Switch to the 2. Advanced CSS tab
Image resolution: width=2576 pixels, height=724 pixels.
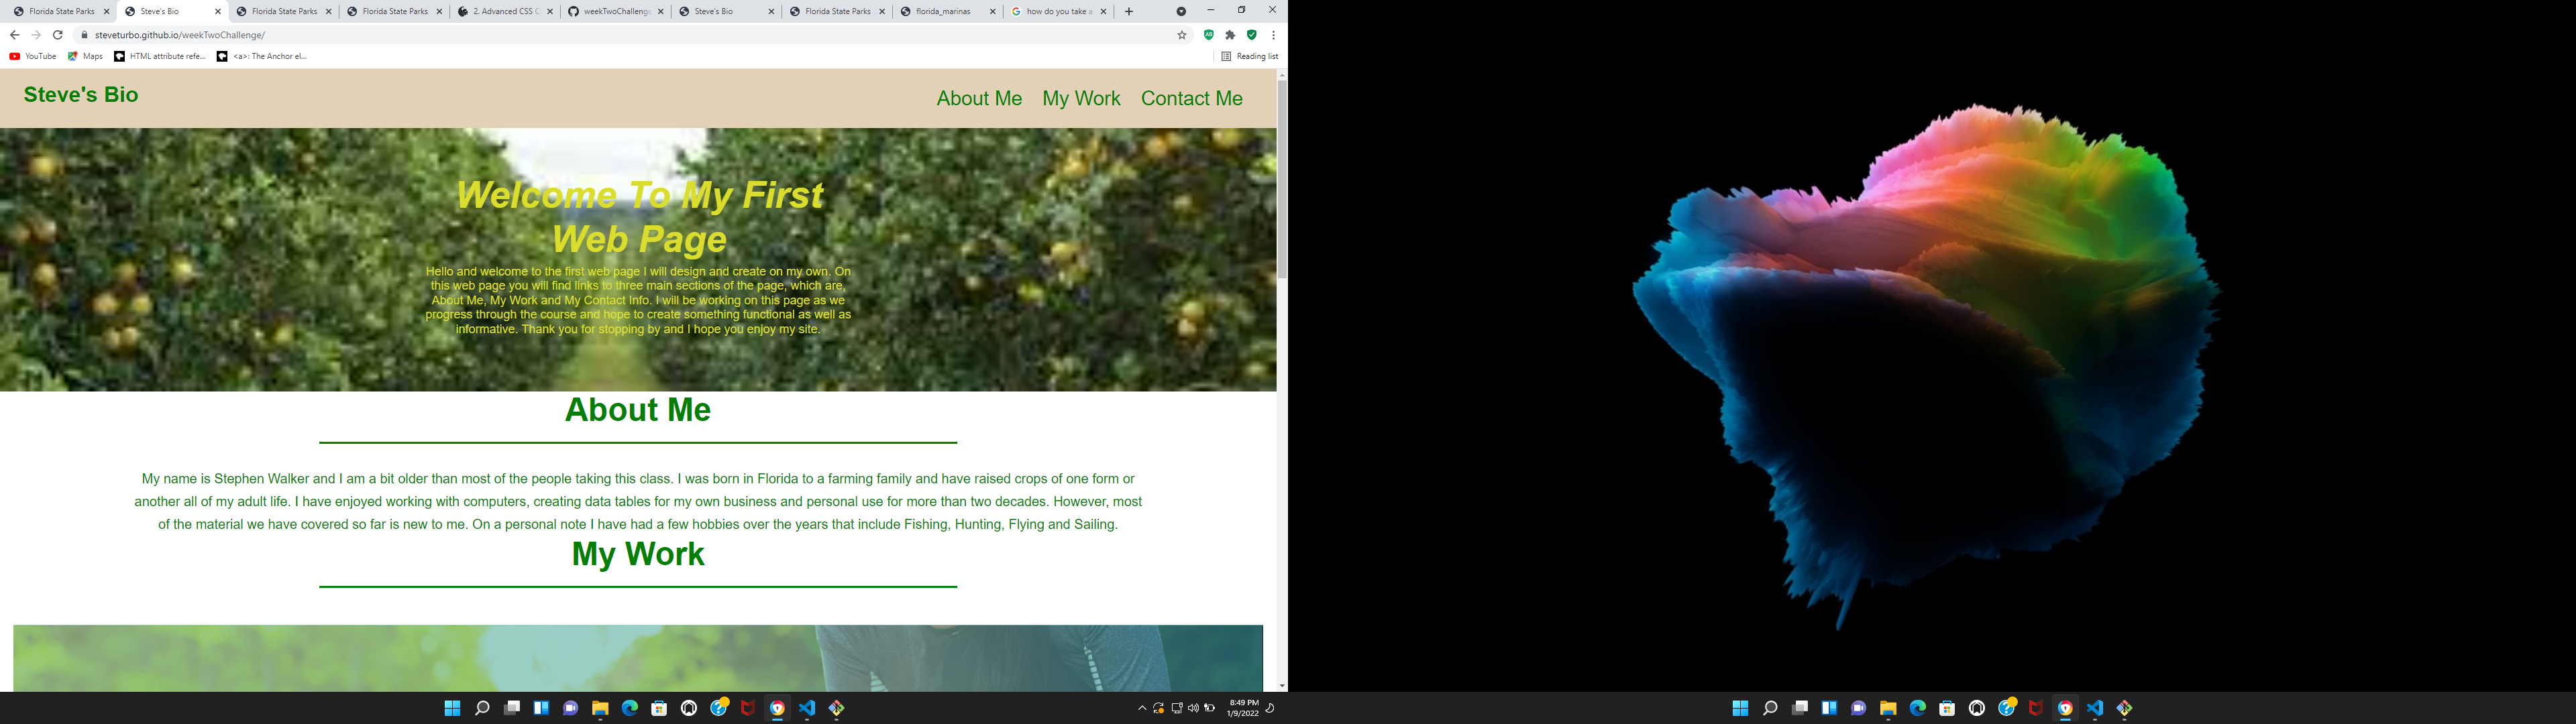tap(505, 12)
